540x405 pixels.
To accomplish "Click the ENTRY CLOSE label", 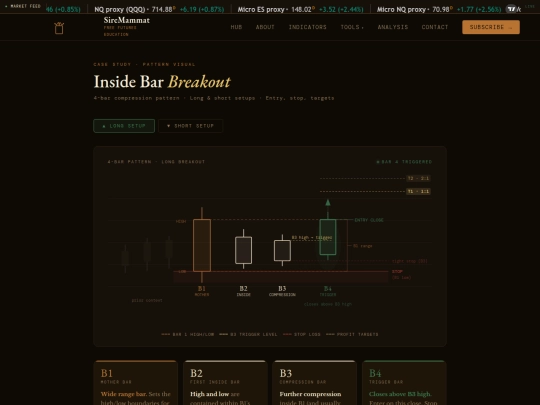I will (369, 220).
